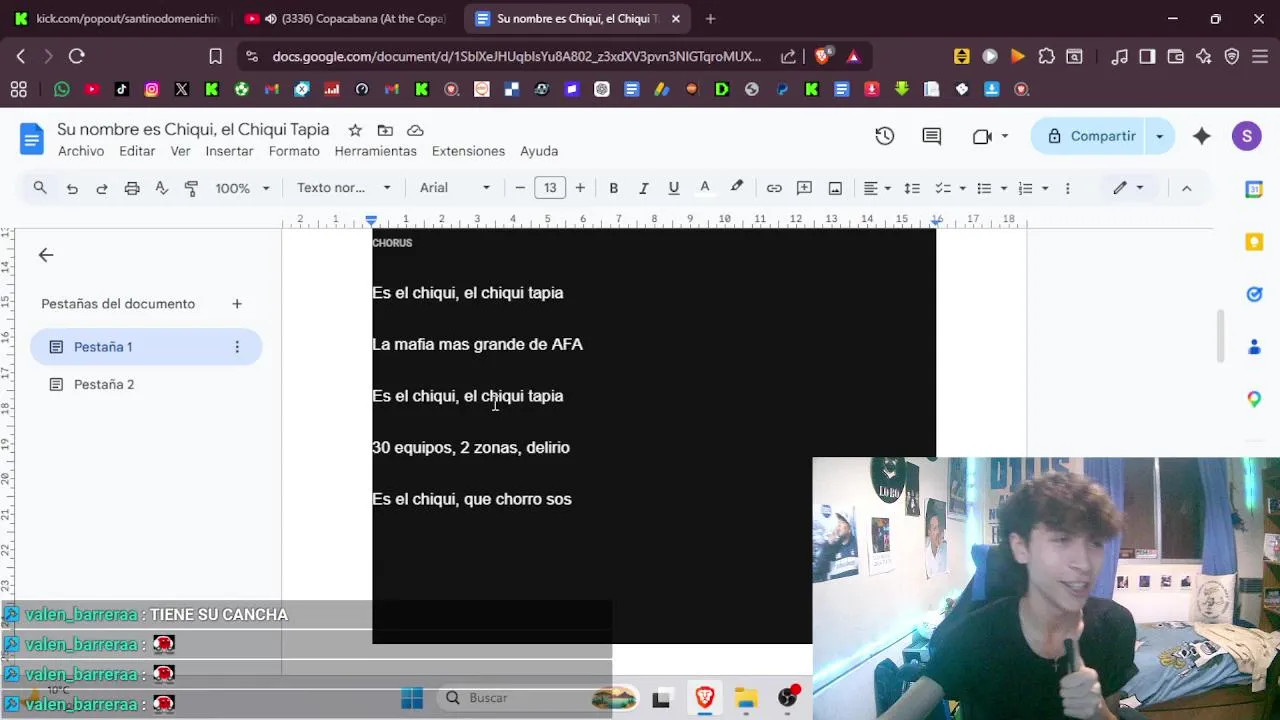Open the Herramientas menu
The image size is (1280, 720).
pyautogui.click(x=375, y=151)
